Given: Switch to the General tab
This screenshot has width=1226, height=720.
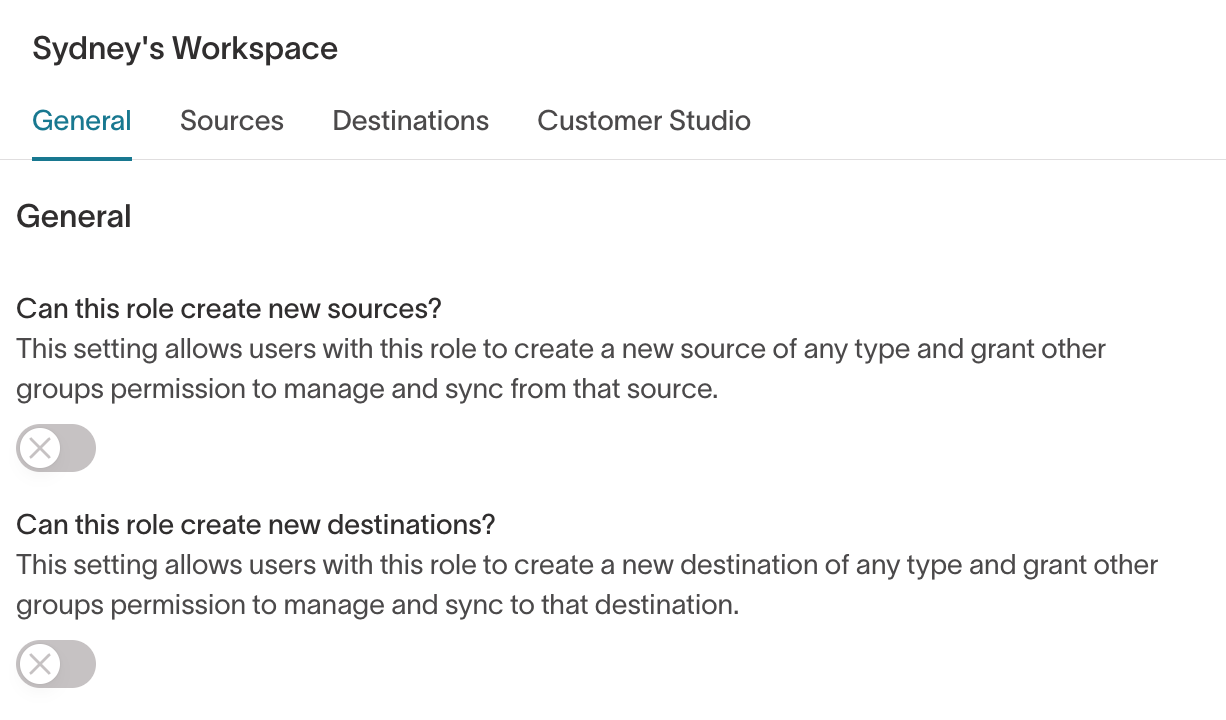Looking at the screenshot, I should pos(82,121).
